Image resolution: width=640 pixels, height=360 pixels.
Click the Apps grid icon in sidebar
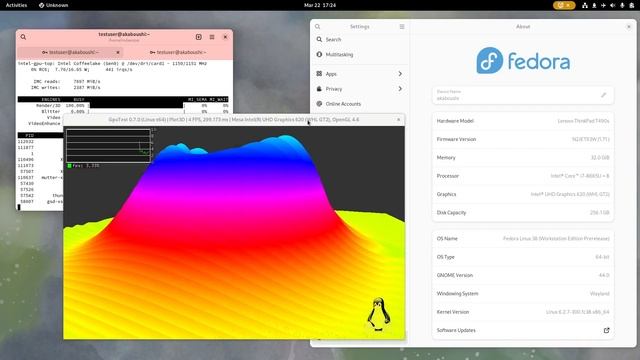[x=319, y=73]
